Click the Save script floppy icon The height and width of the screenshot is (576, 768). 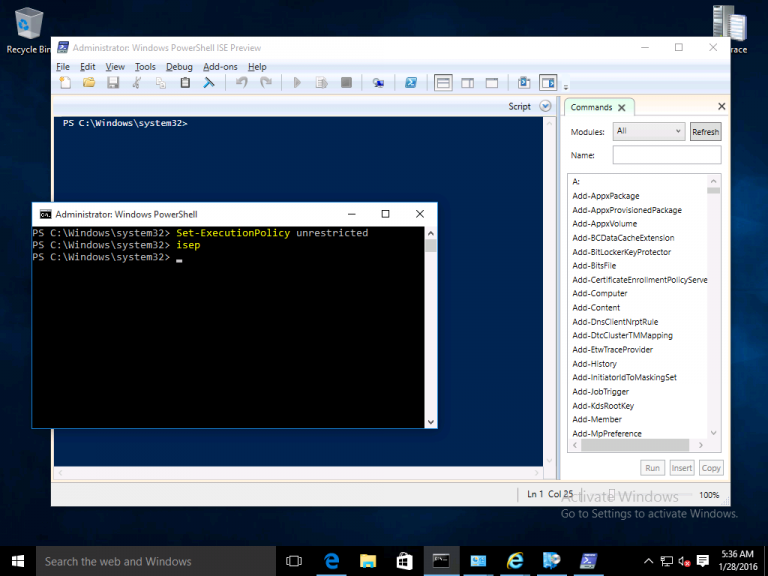113,83
